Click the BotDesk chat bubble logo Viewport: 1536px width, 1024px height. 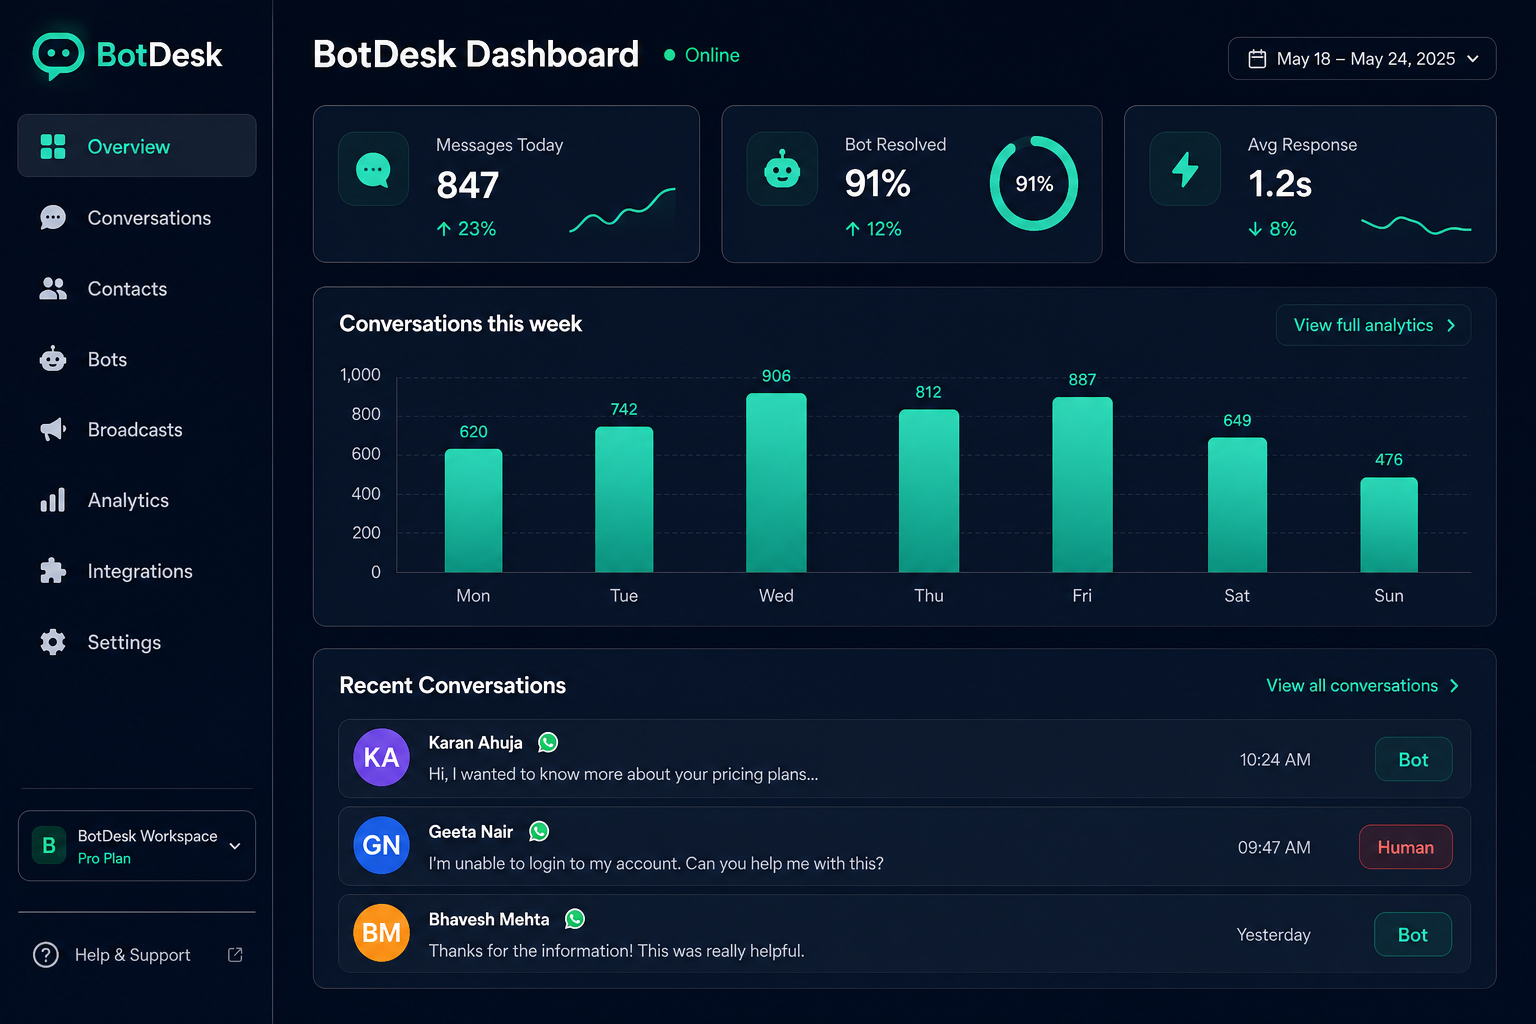[x=58, y=56]
